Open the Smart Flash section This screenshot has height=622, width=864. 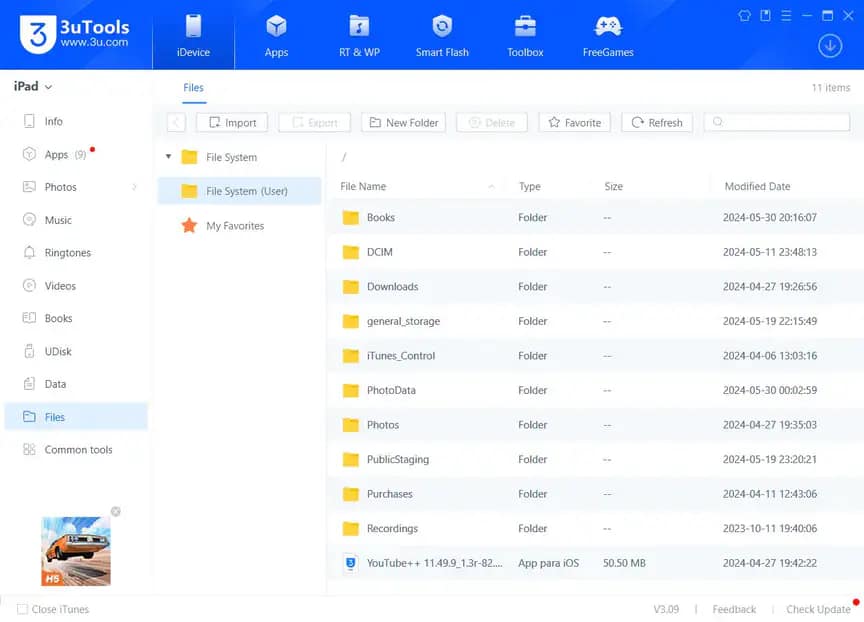pyautogui.click(x=442, y=33)
